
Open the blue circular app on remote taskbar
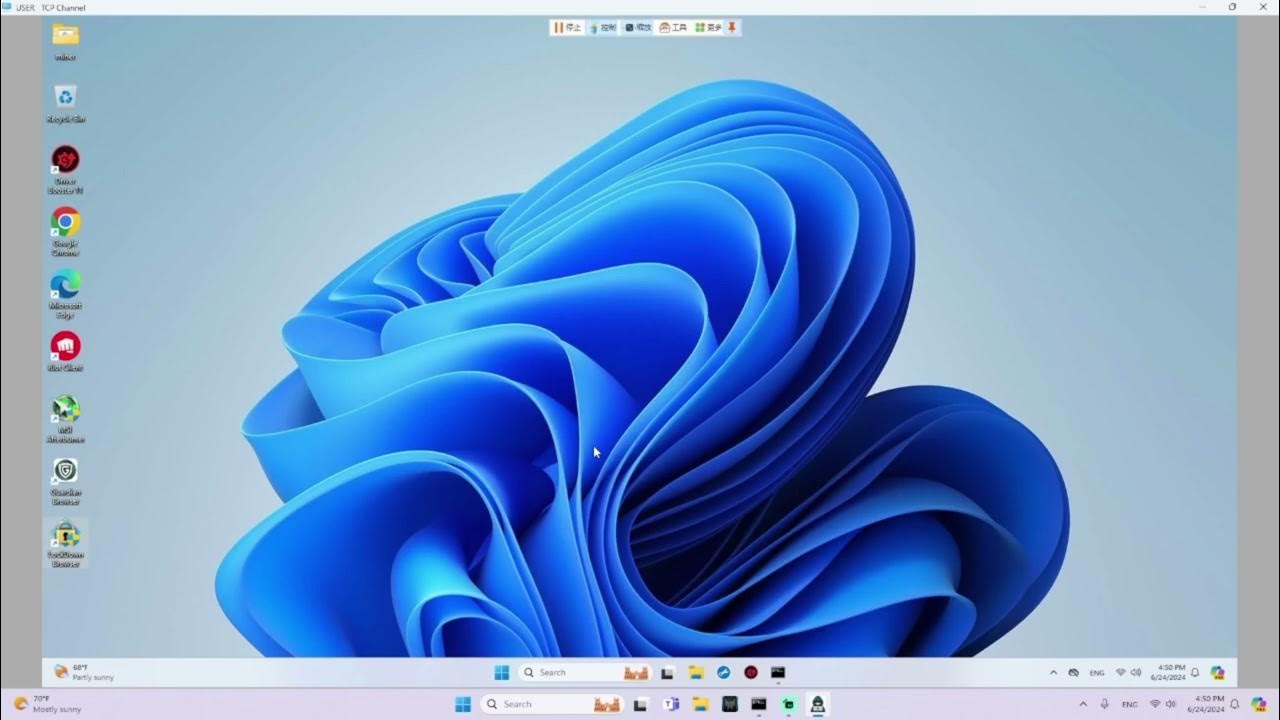(723, 672)
